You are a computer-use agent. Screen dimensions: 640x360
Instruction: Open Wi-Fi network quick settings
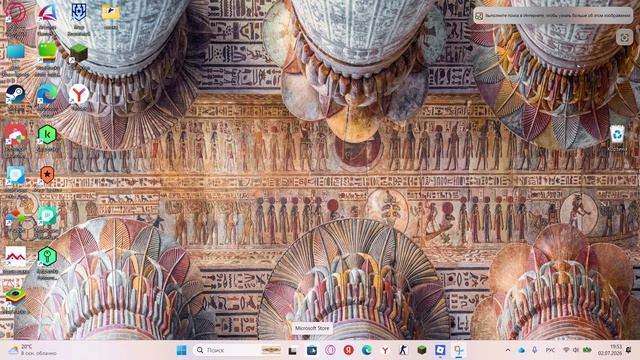[566, 350]
